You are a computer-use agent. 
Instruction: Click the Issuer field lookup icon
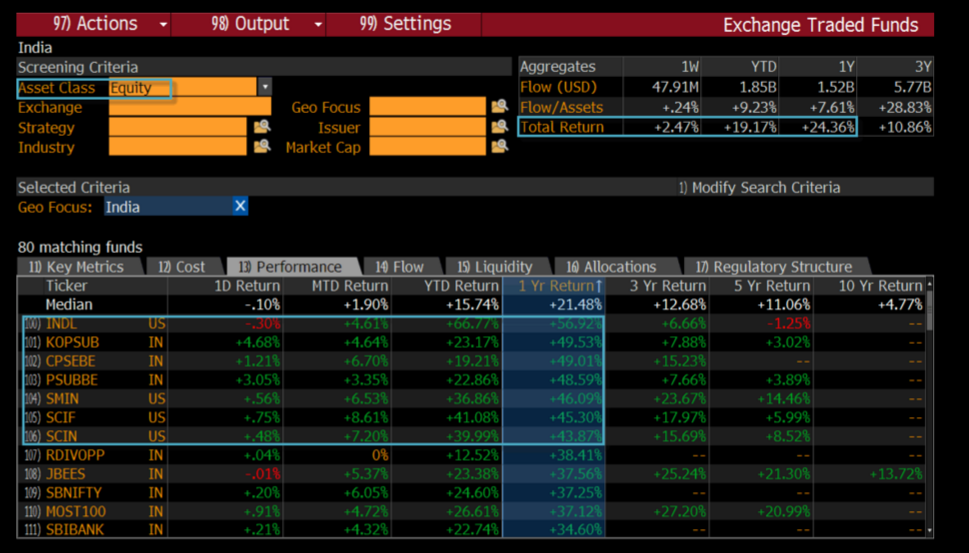click(499, 127)
